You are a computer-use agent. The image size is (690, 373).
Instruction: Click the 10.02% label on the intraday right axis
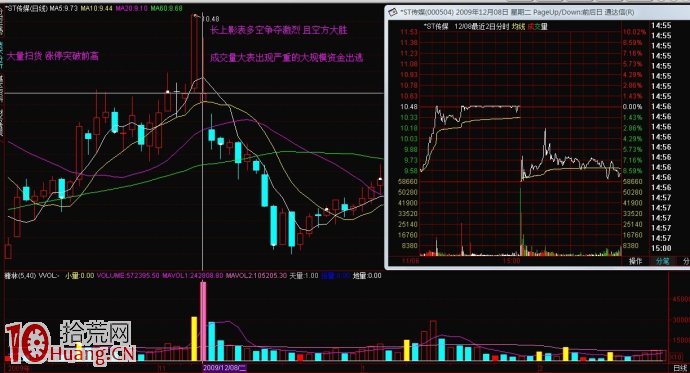tap(634, 32)
